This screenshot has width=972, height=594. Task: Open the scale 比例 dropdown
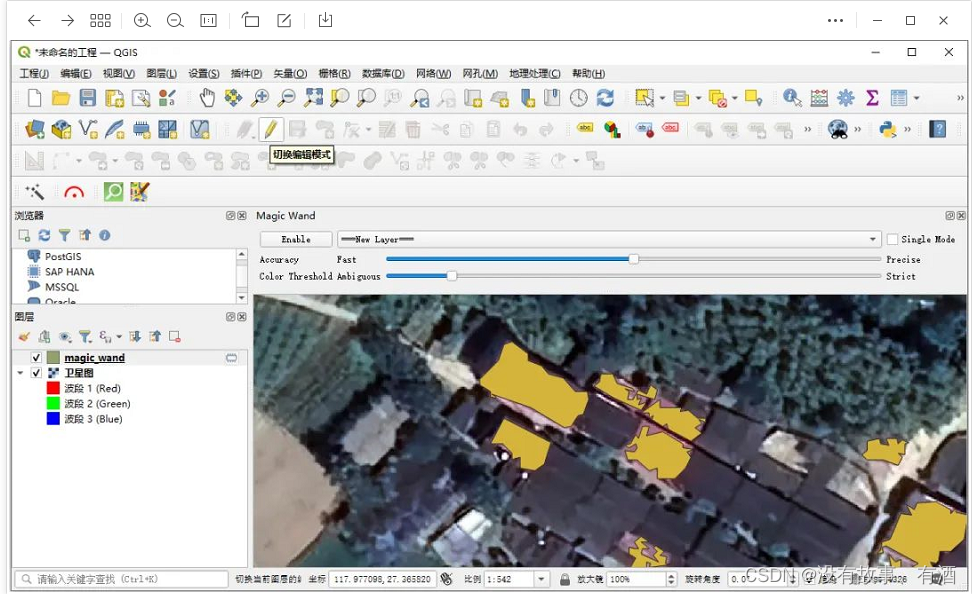click(x=542, y=579)
